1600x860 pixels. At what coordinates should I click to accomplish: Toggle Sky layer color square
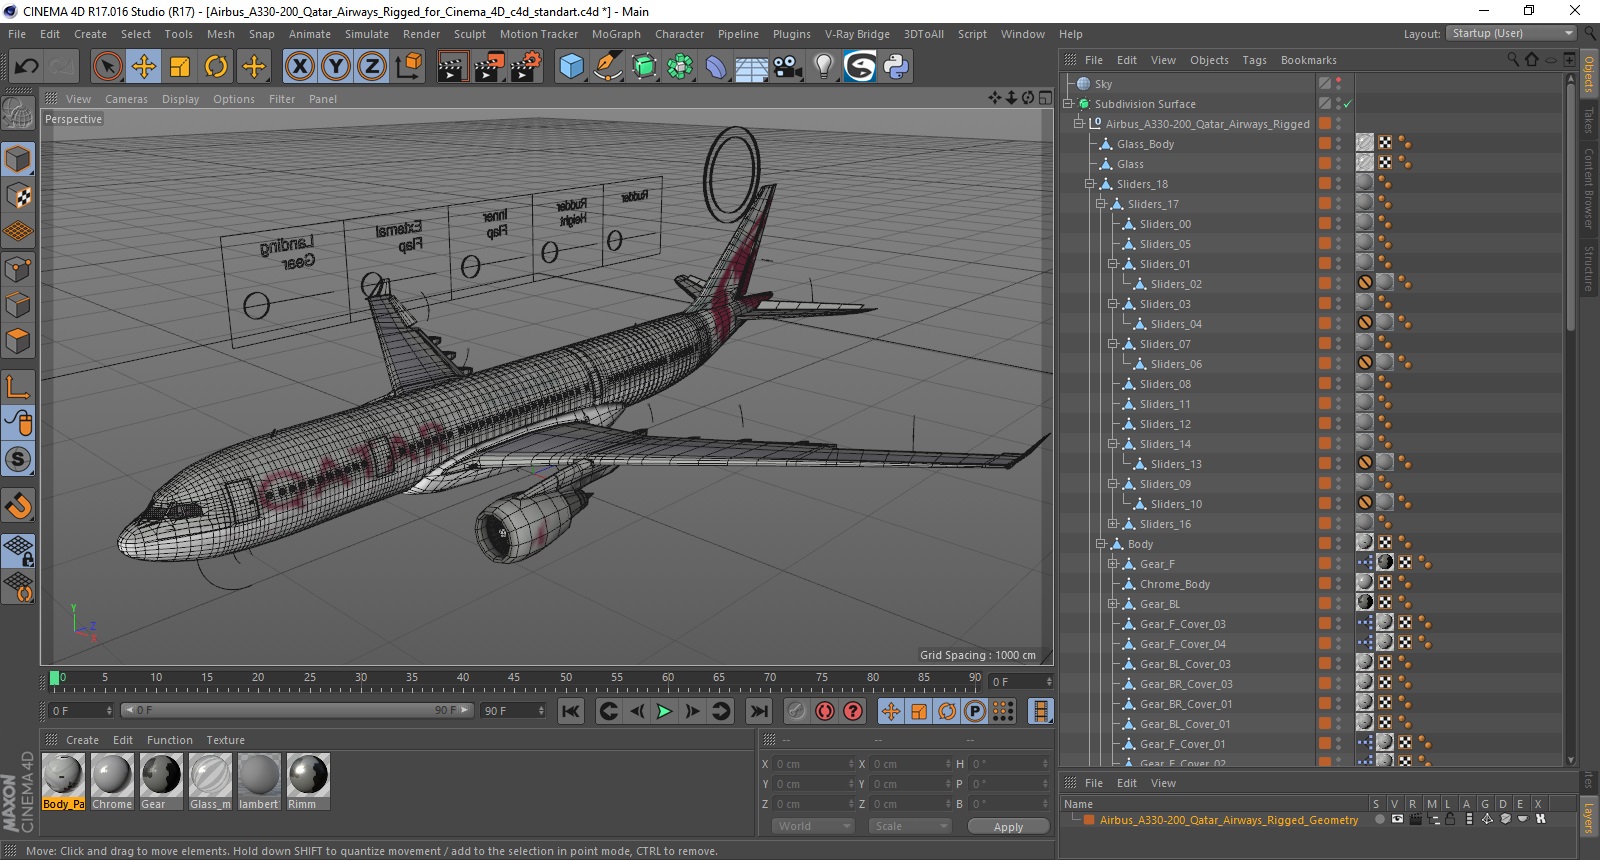[1324, 84]
